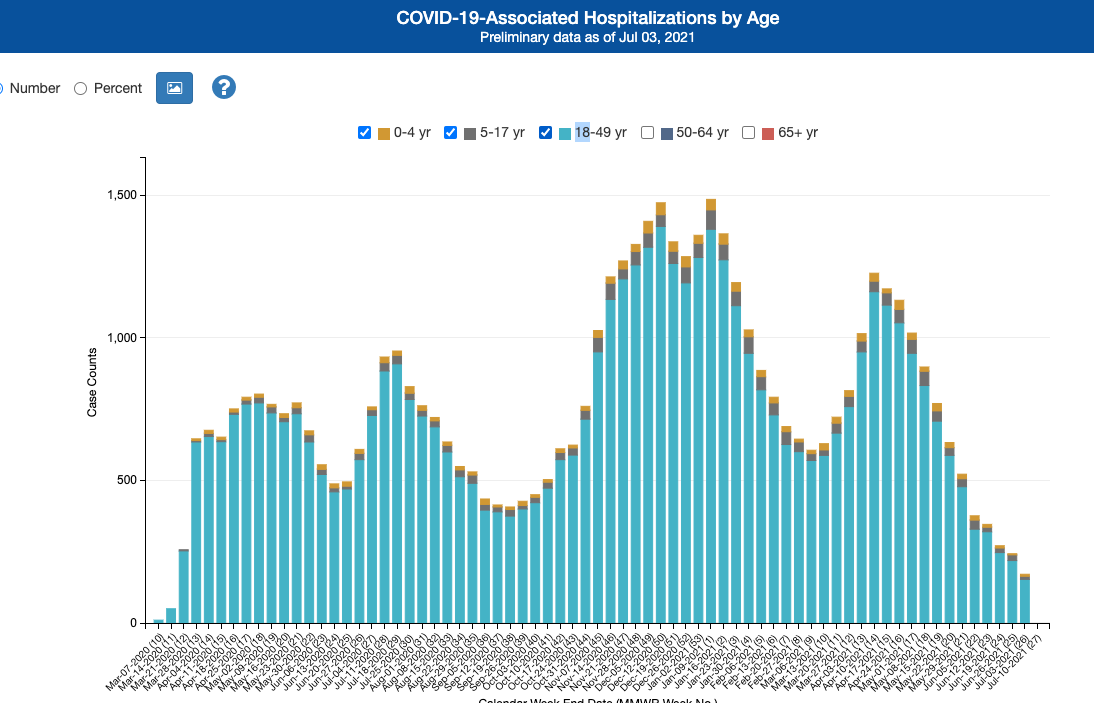Viewport: 1094px width, 703px height.
Task: Click the Case Counts y-axis title
Action: [92, 382]
